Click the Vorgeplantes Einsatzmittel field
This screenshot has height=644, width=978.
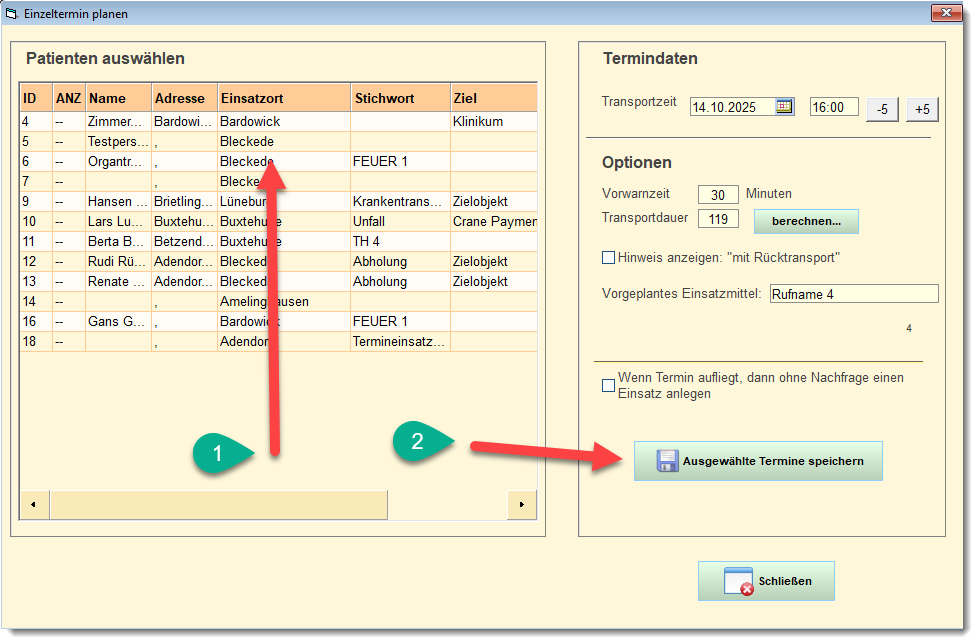click(853, 294)
